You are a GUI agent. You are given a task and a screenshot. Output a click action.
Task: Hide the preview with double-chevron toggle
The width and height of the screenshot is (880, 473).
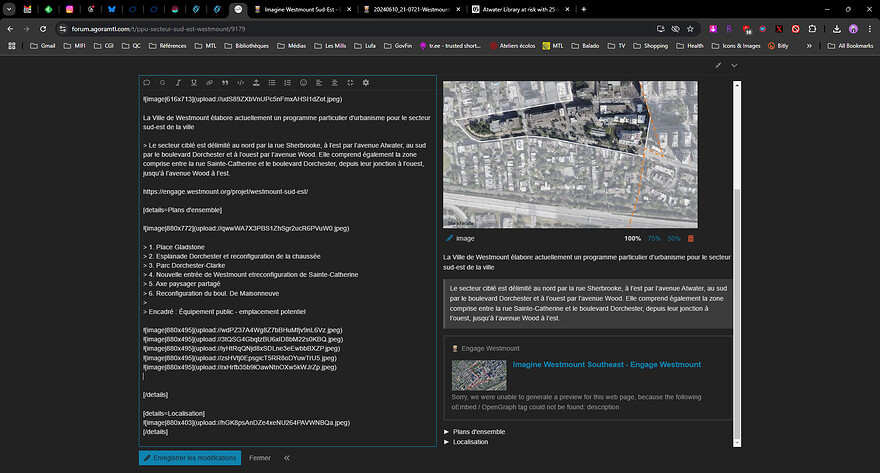(287, 458)
